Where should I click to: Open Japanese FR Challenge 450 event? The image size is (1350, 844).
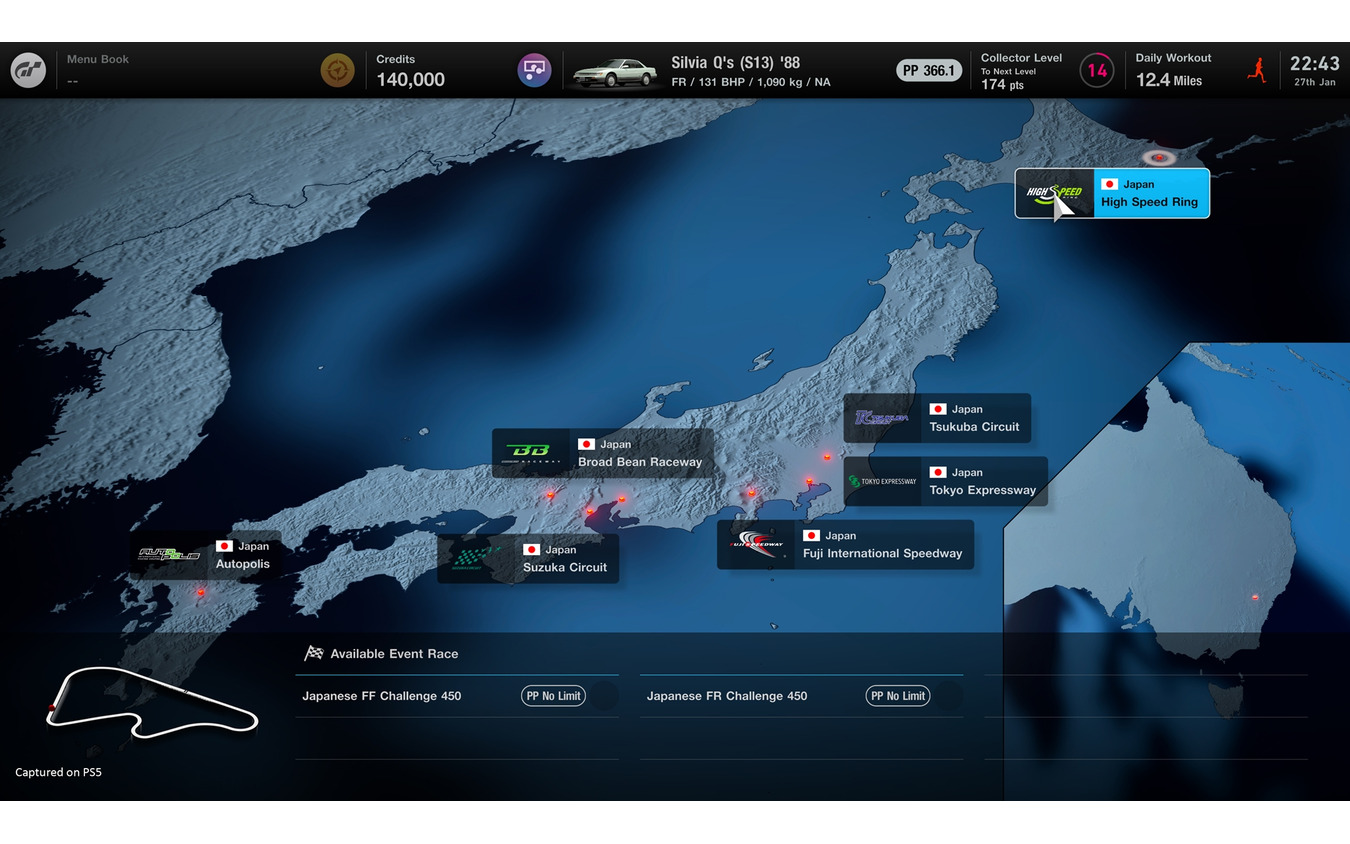[x=801, y=696]
